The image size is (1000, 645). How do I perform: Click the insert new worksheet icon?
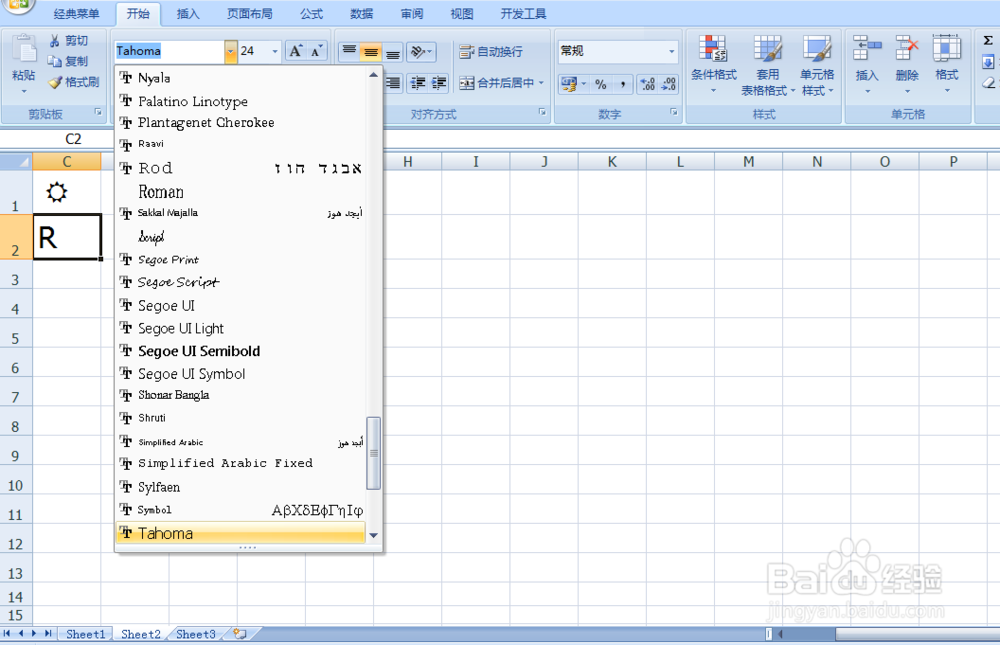240,634
